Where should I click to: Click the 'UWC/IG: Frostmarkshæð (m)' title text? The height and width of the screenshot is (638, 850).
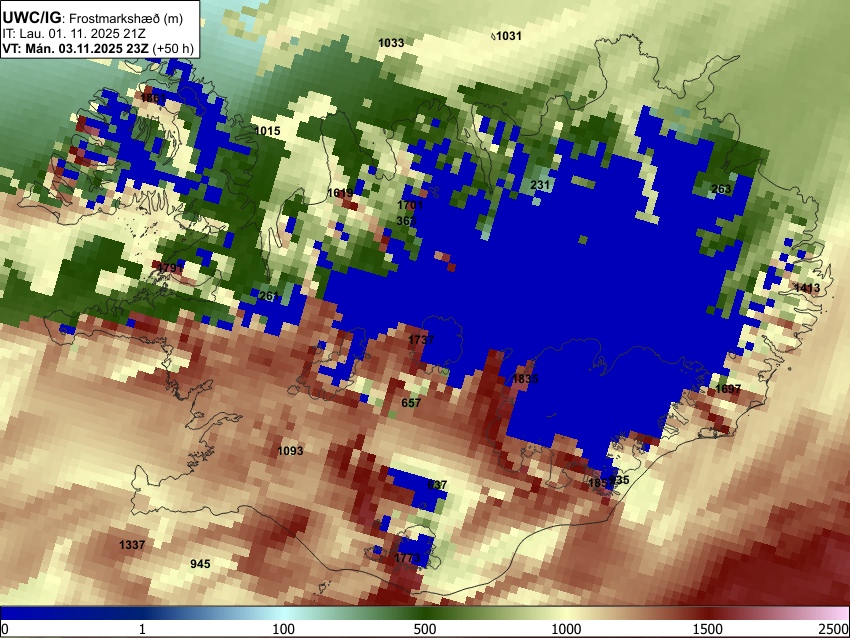[x=93, y=18]
